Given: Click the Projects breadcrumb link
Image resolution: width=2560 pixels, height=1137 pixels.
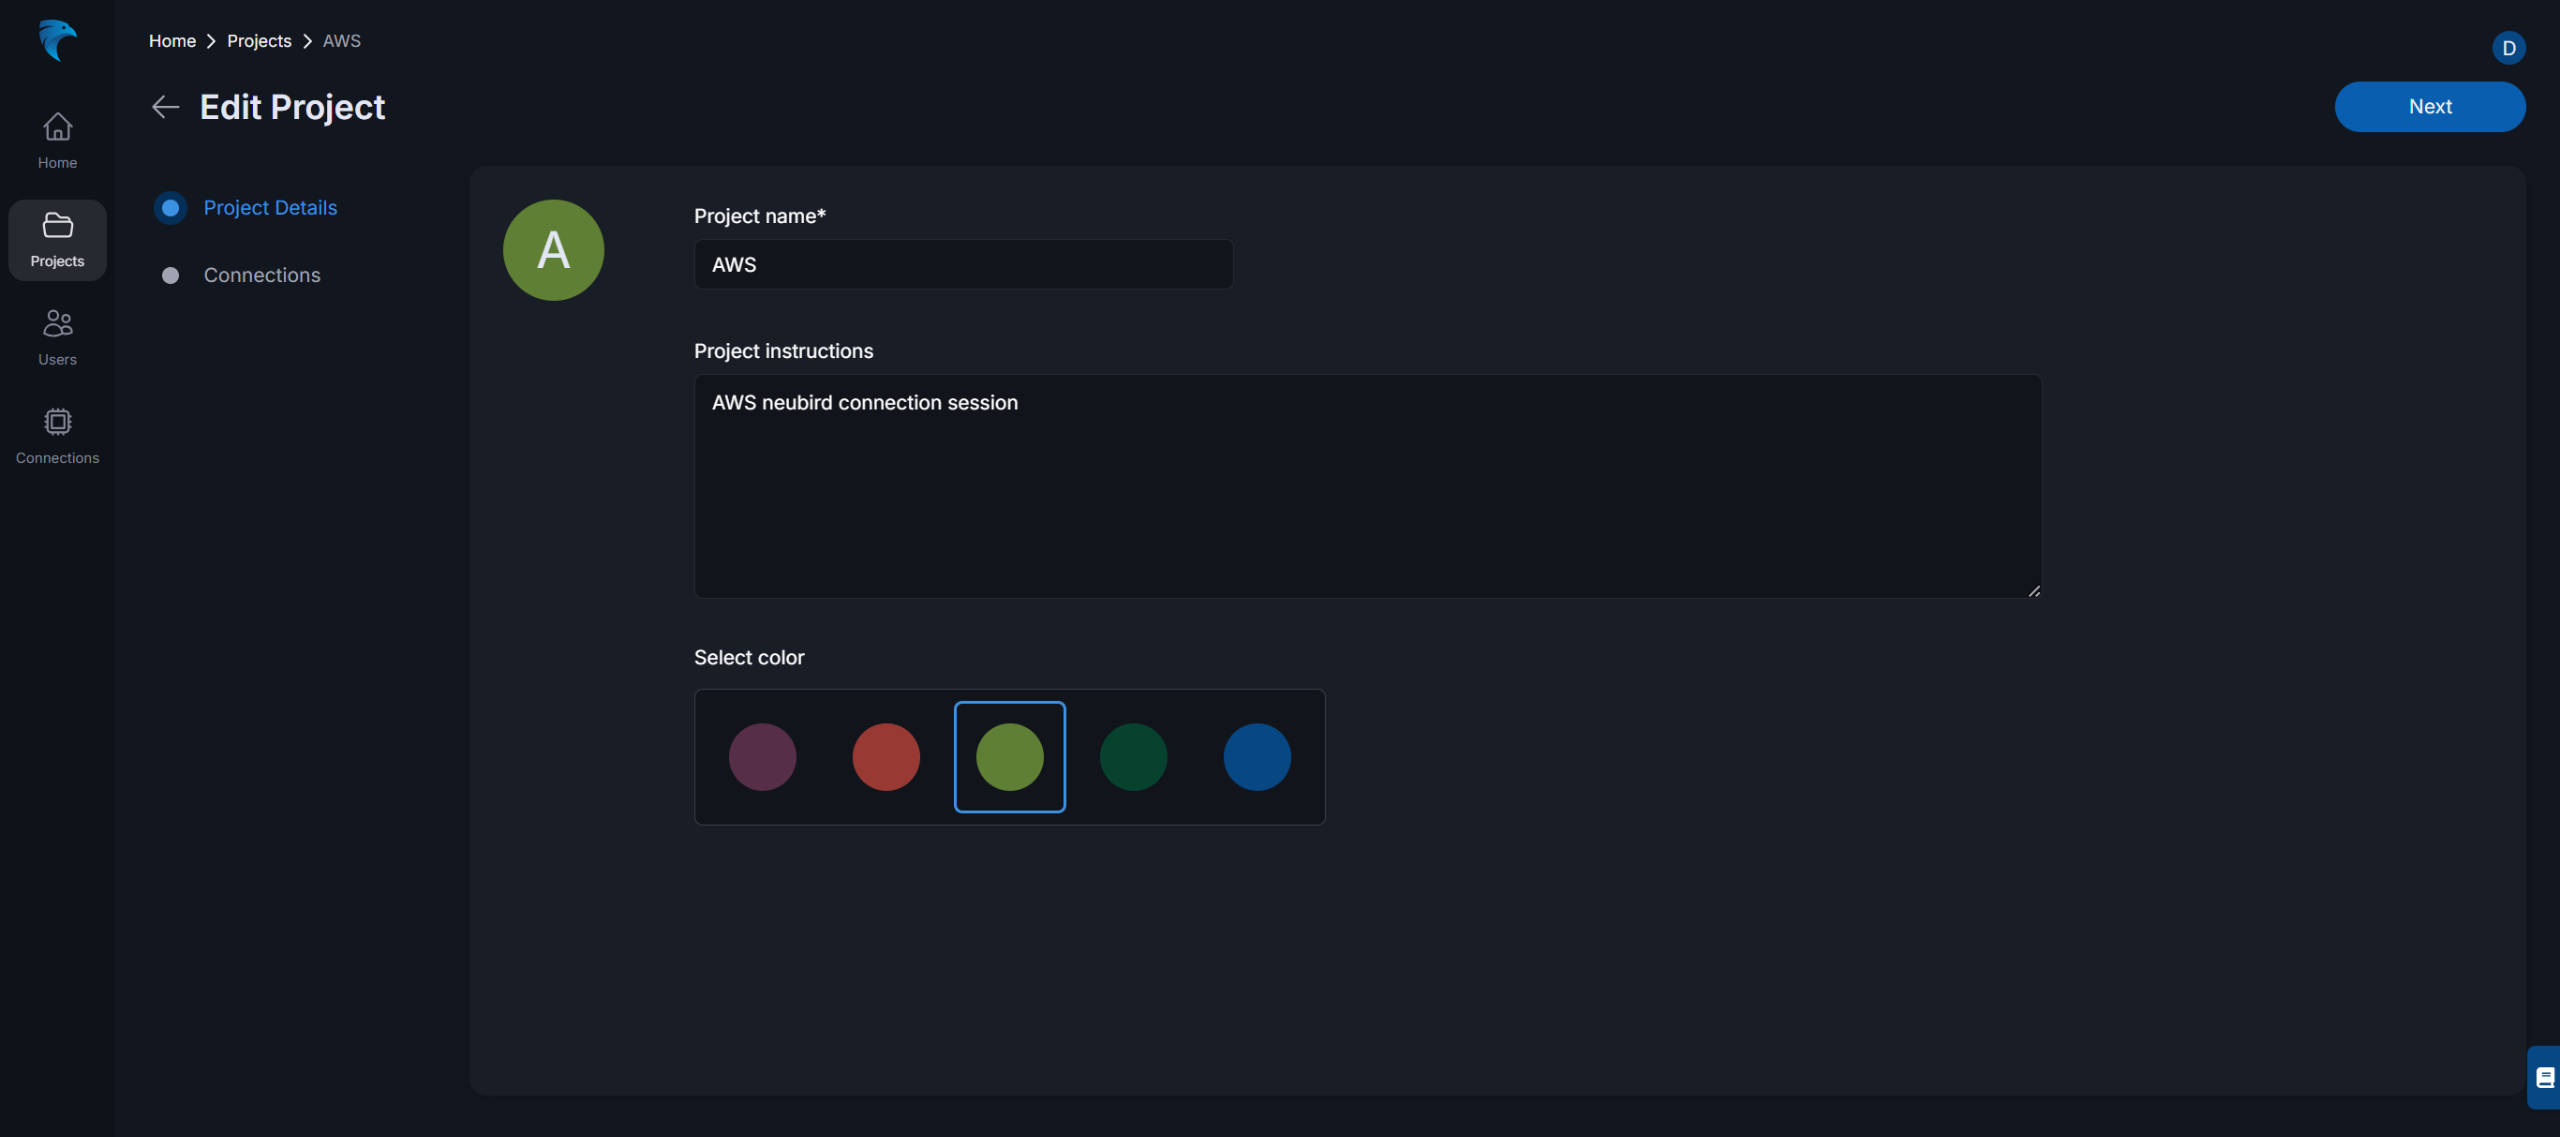Looking at the screenshot, I should [x=259, y=41].
